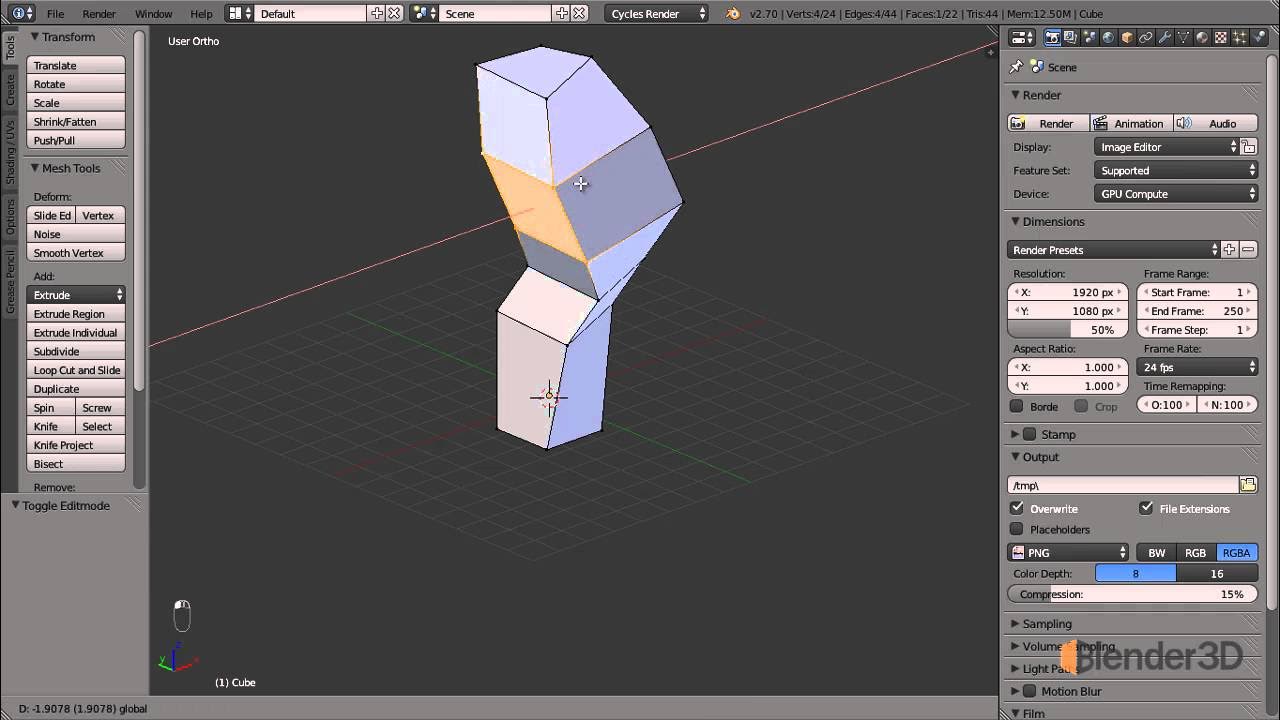Image resolution: width=1280 pixels, height=720 pixels.
Task: Add new scene with plus icon beside Scene
Action: (x=562, y=13)
